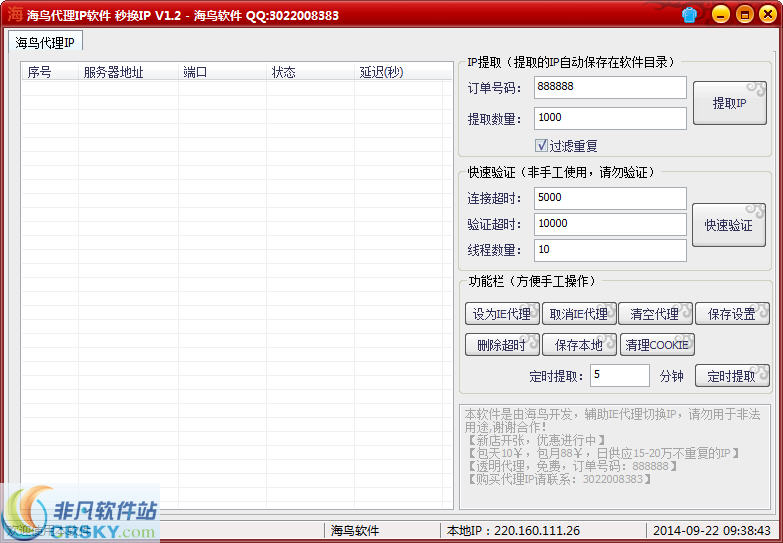Click the red app logo icon in title bar
This screenshot has height=543, width=783.
[14, 15]
